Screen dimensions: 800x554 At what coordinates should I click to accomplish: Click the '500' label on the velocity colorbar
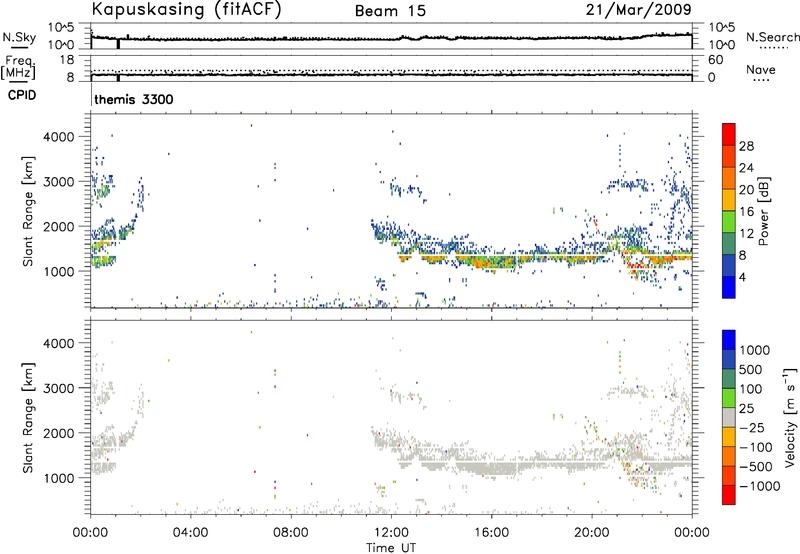pos(751,369)
